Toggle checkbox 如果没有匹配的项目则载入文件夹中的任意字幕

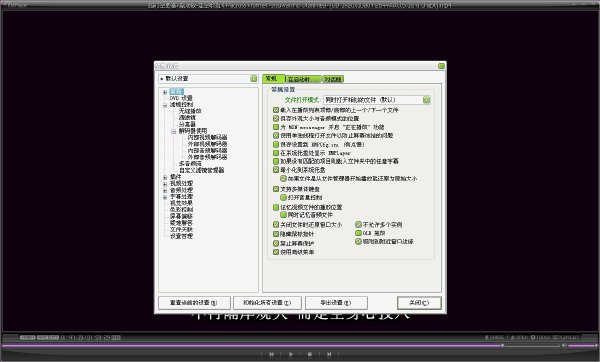click(x=276, y=161)
